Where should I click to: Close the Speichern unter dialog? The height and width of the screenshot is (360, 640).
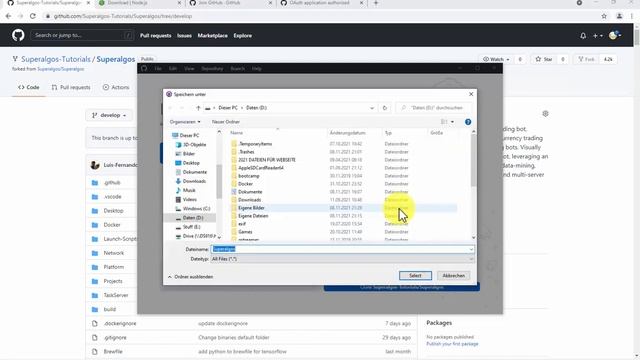pos(471,94)
